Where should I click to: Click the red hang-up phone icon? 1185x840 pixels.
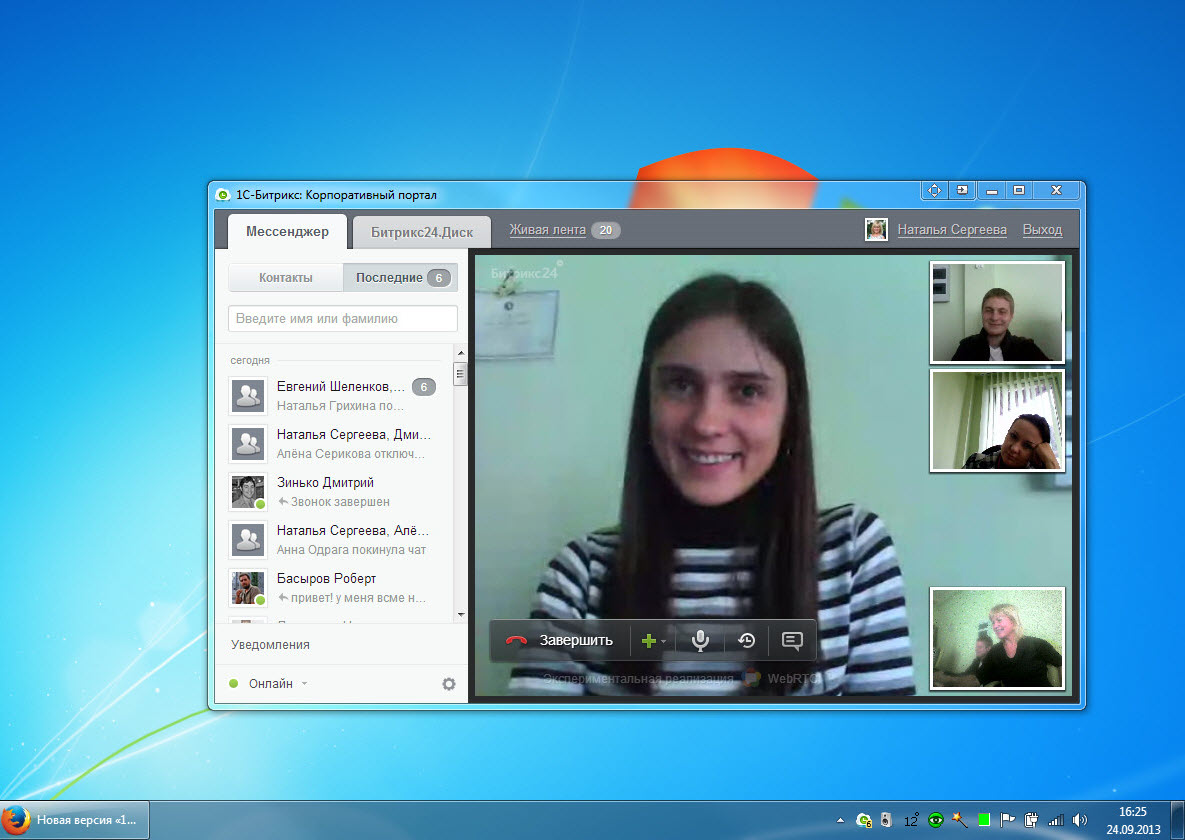pos(516,640)
